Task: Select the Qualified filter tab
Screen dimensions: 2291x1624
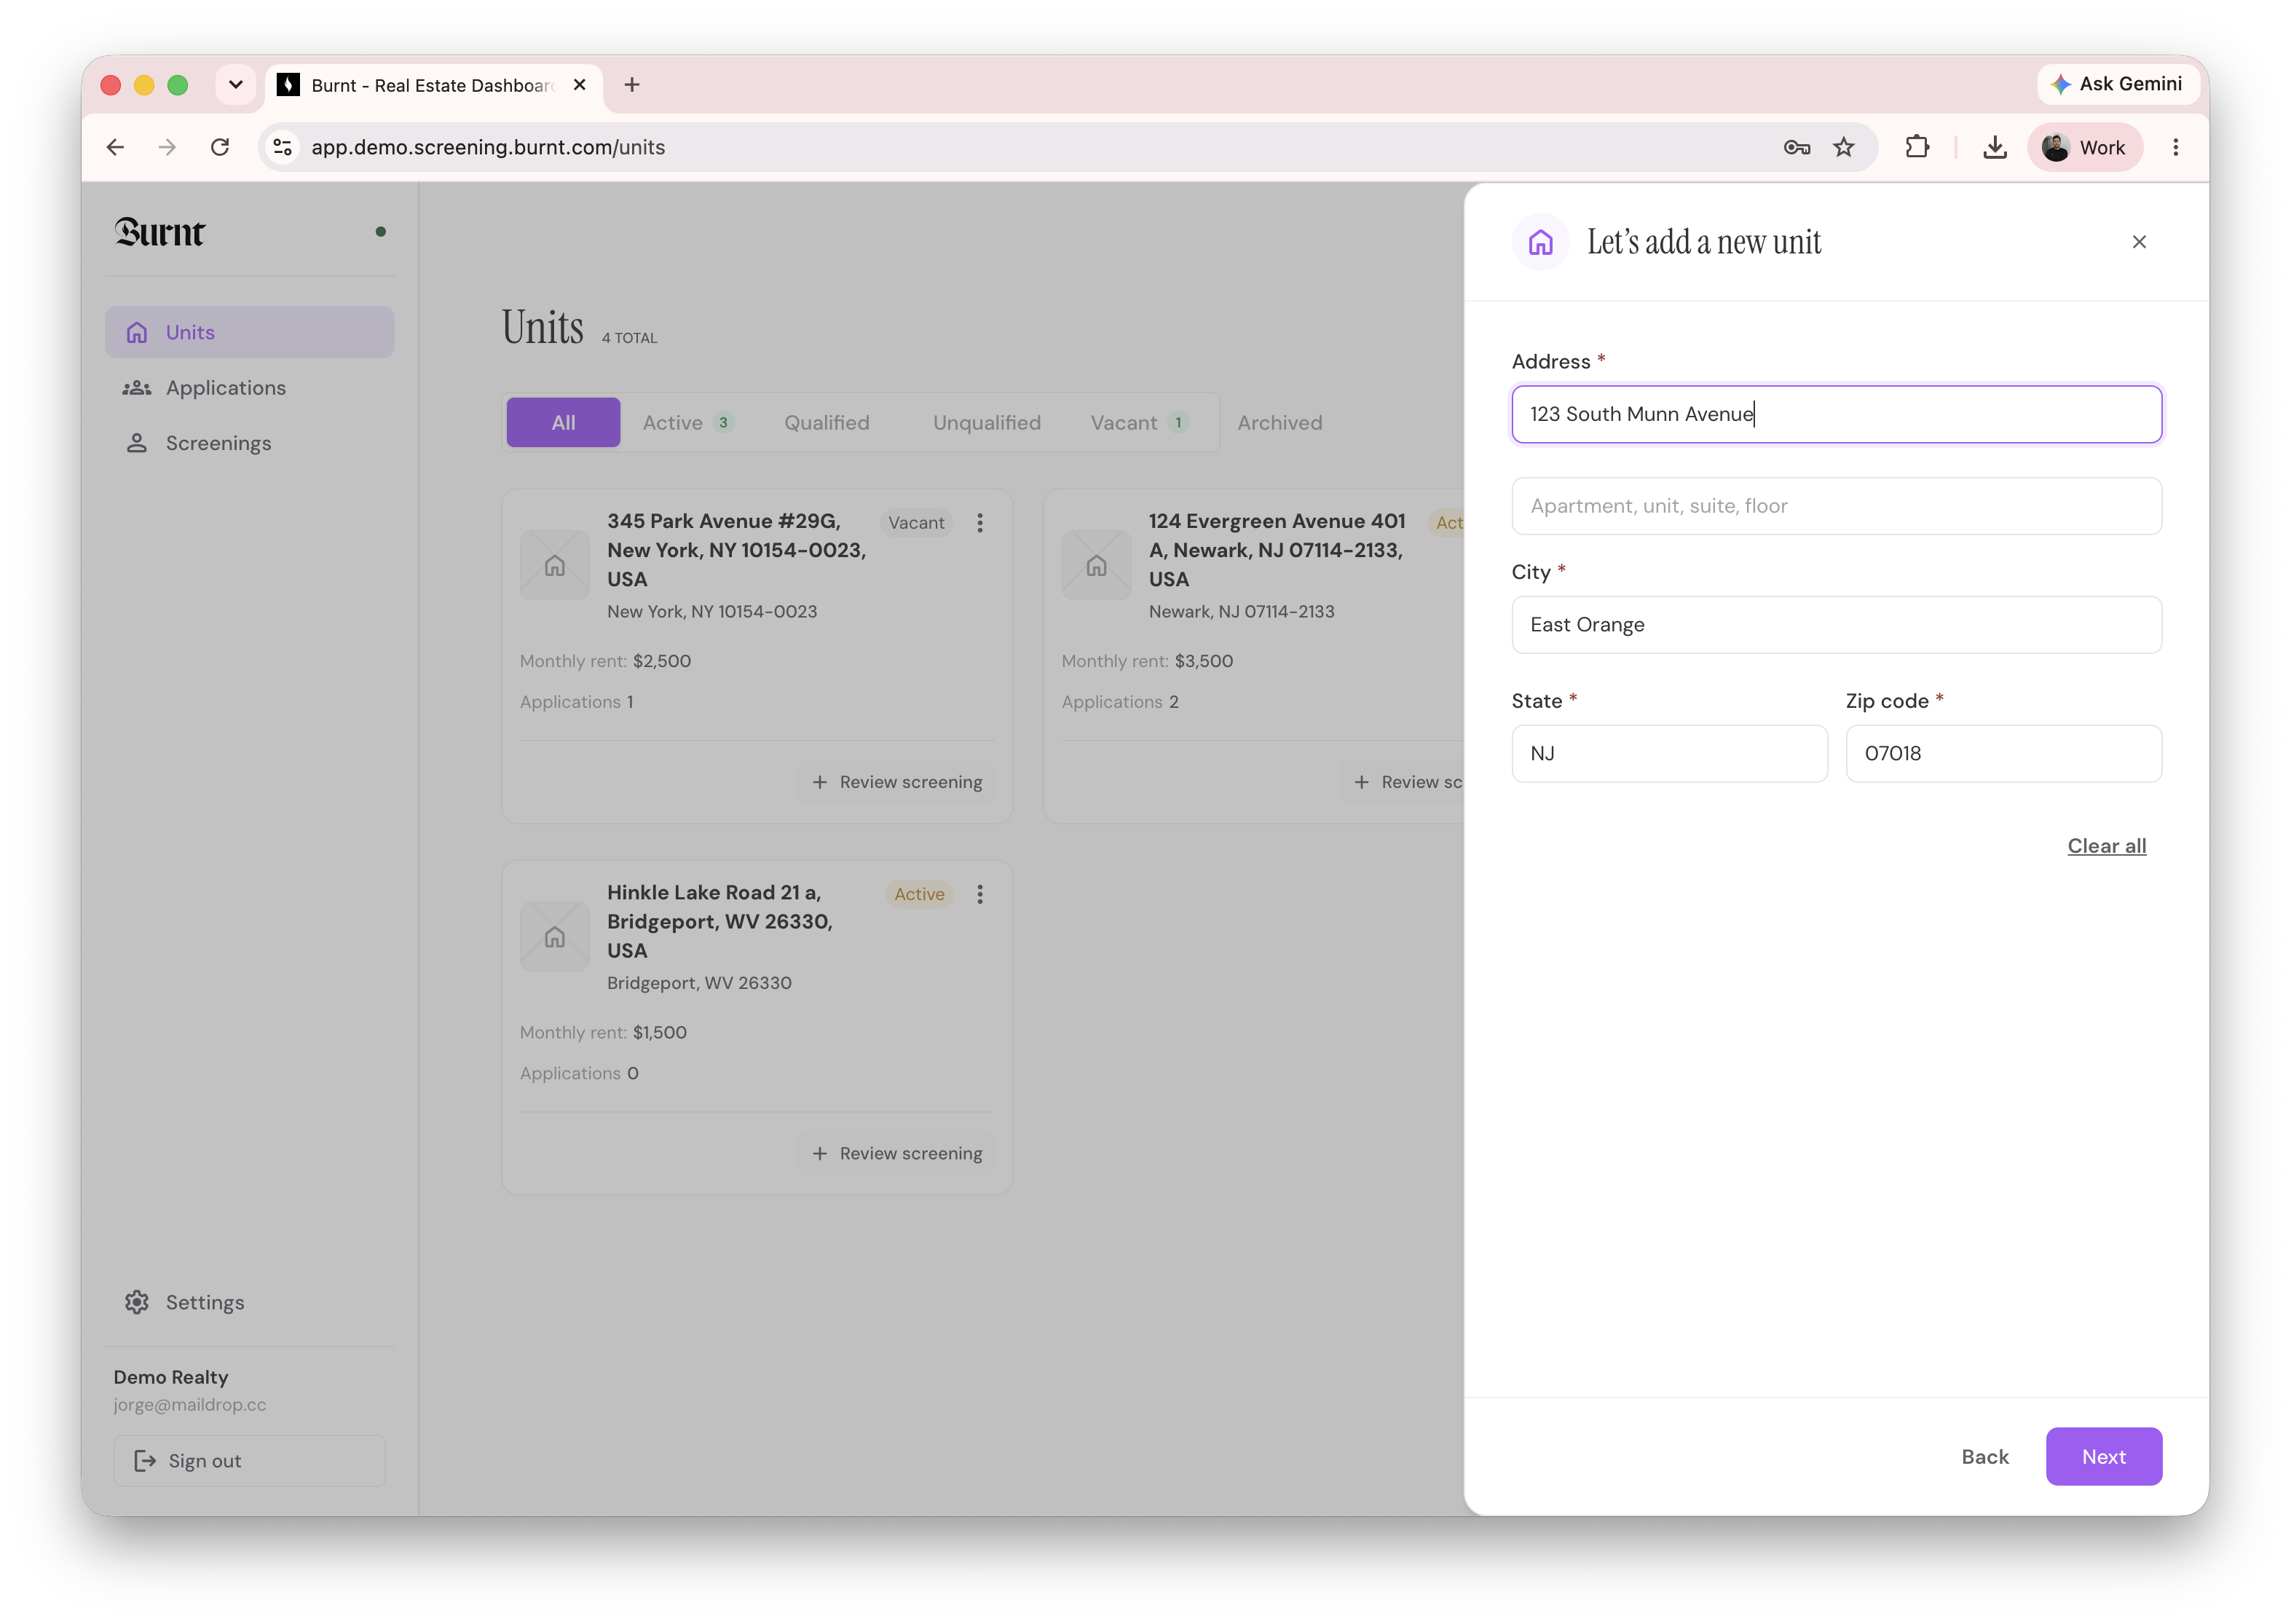Action: (827, 422)
